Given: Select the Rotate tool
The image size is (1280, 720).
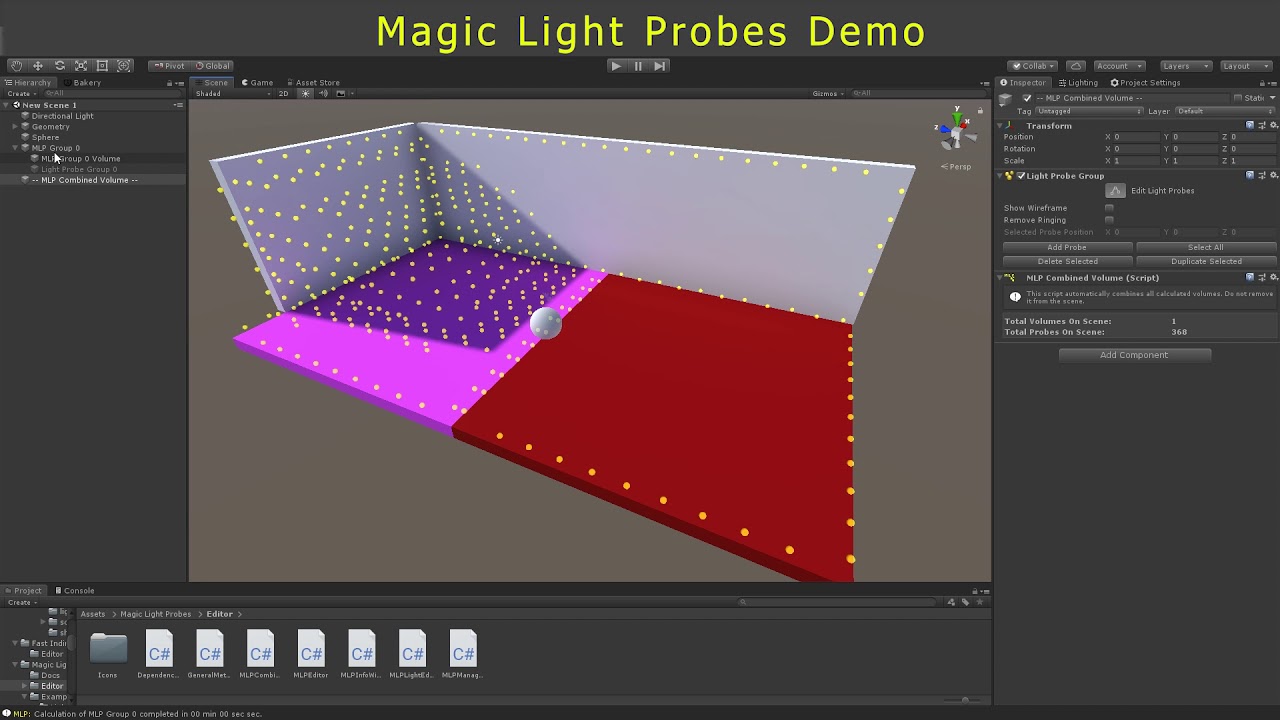Looking at the screenshot, I should pyautogui.click(x=60, y=66).
